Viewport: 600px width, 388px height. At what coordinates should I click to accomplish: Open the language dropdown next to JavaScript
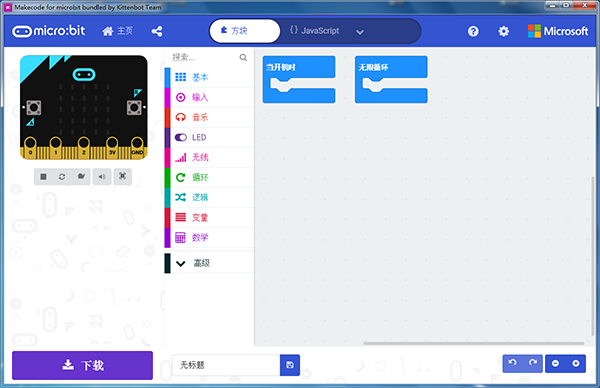coord(360,32)
